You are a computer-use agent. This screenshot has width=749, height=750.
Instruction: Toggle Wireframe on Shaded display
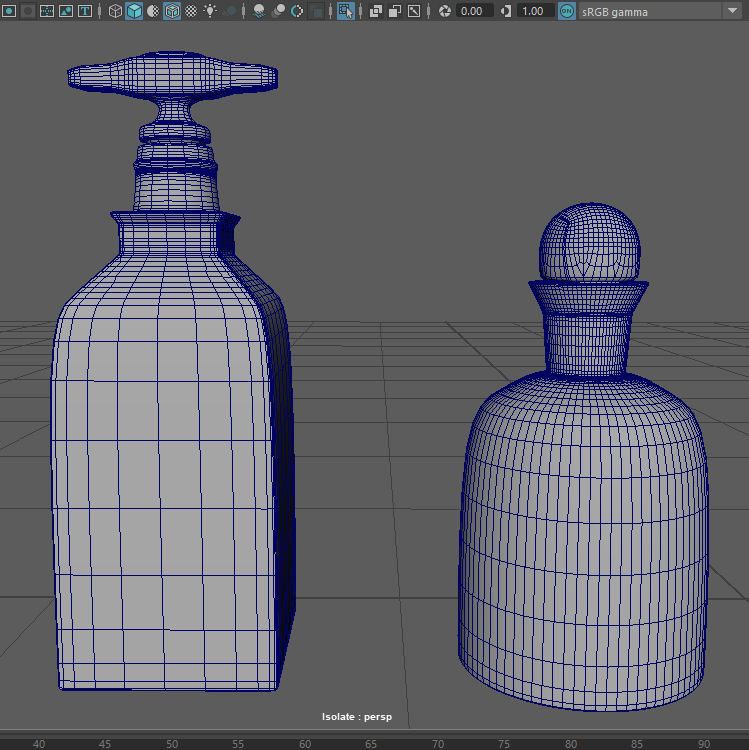[x=172, y=11]
